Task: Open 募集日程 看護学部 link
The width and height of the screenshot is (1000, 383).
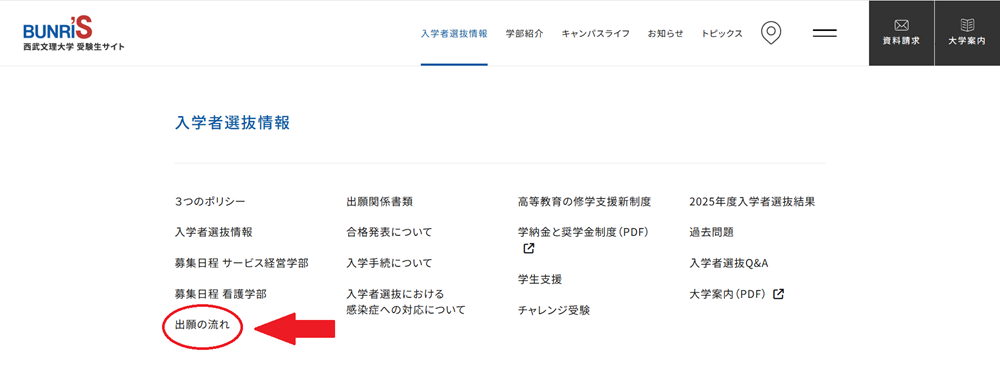Action: (221, 294)
